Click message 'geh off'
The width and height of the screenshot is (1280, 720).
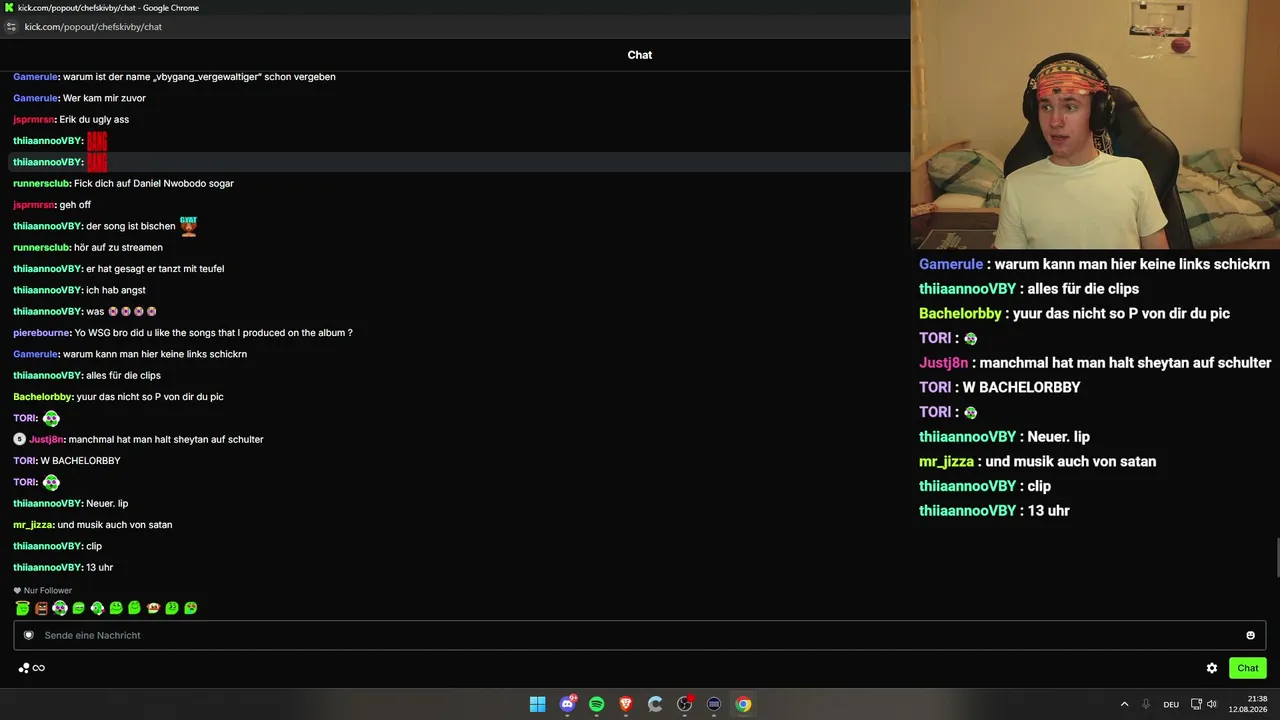75,205
